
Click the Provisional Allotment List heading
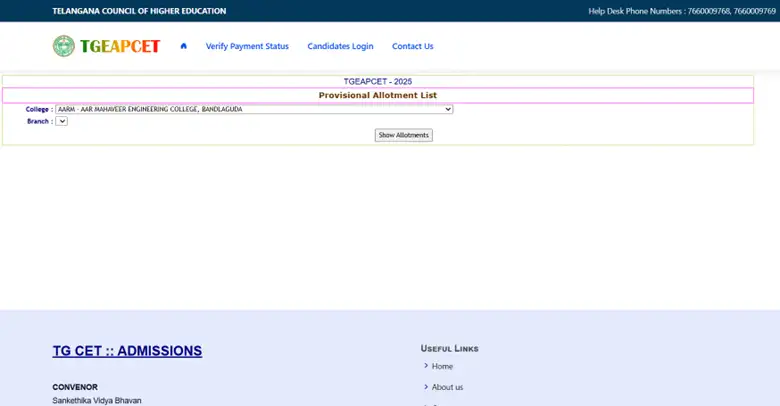pyautogui.click(x=378, y=95)
